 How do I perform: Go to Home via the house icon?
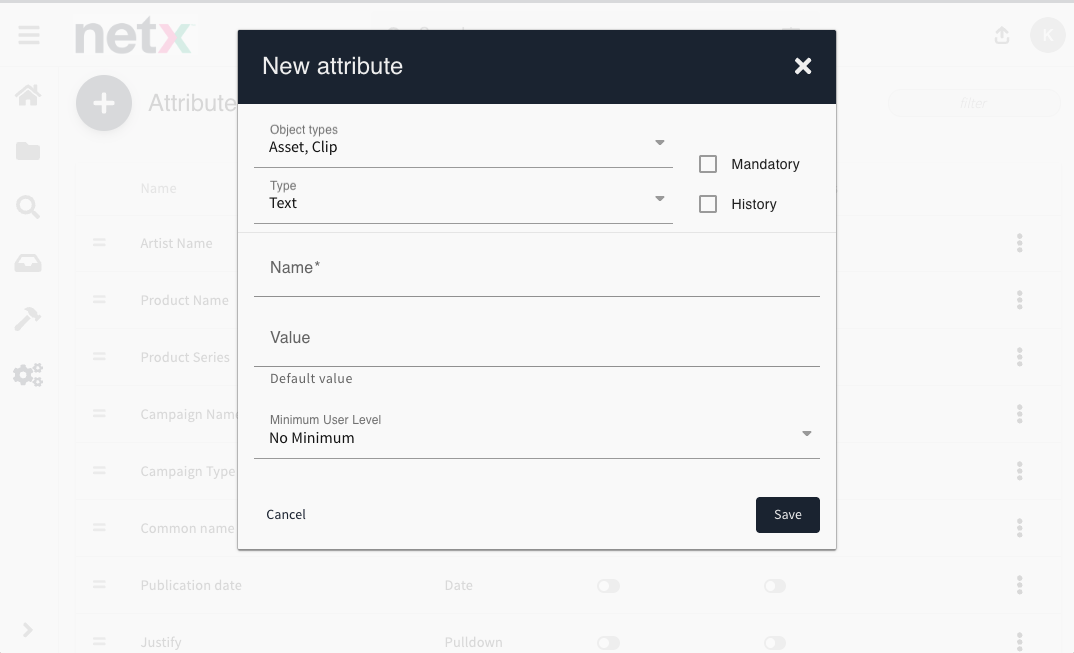[x=28, y=95]
